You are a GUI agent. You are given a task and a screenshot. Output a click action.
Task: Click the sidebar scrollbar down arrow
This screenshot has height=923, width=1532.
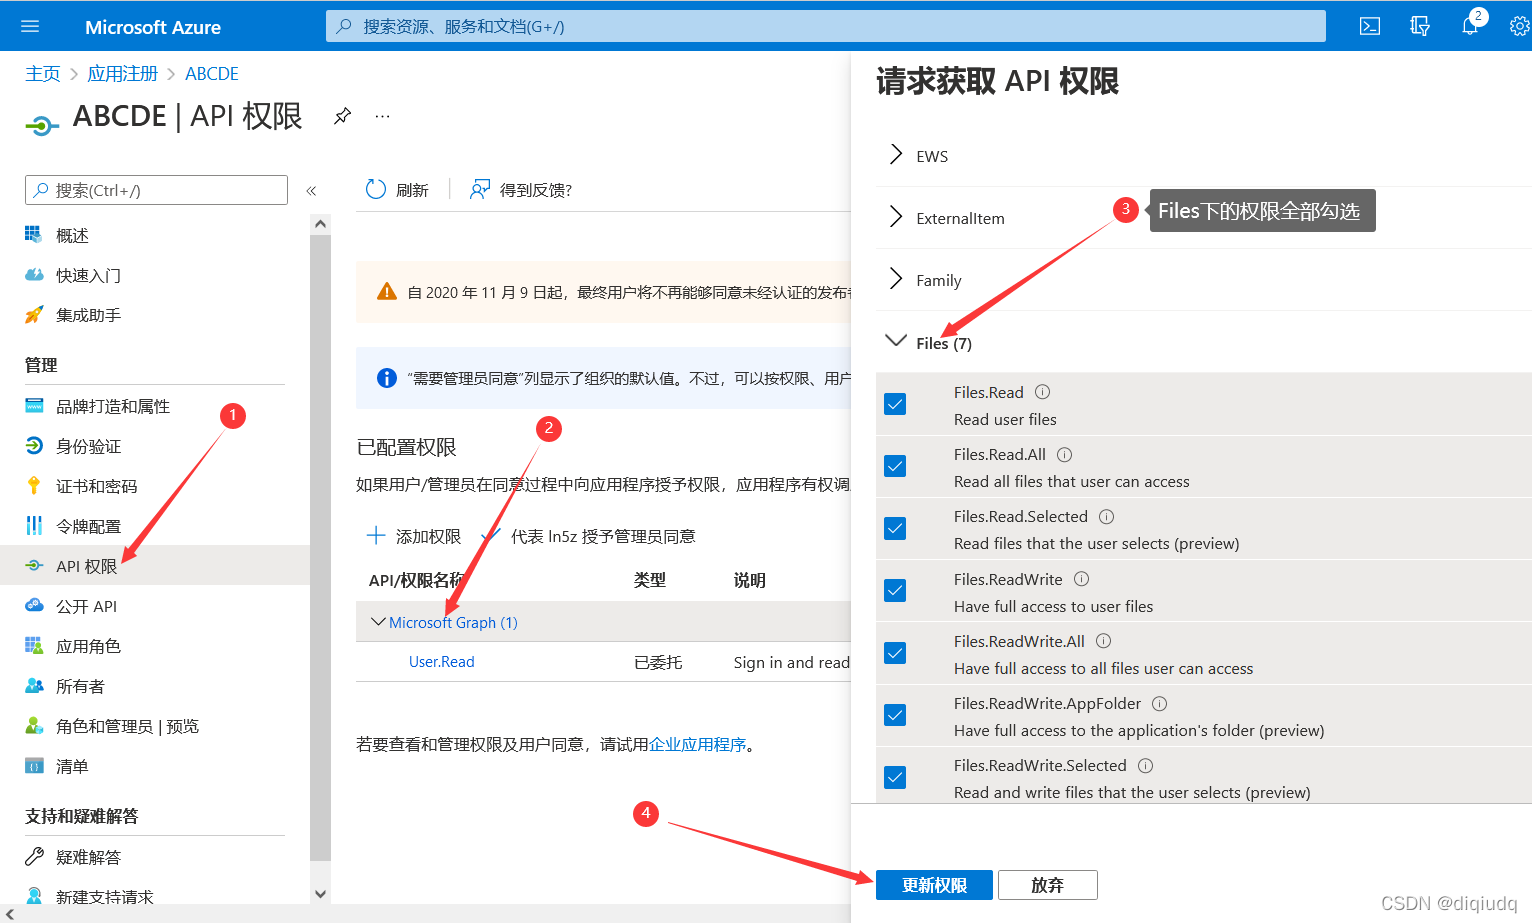320,894
